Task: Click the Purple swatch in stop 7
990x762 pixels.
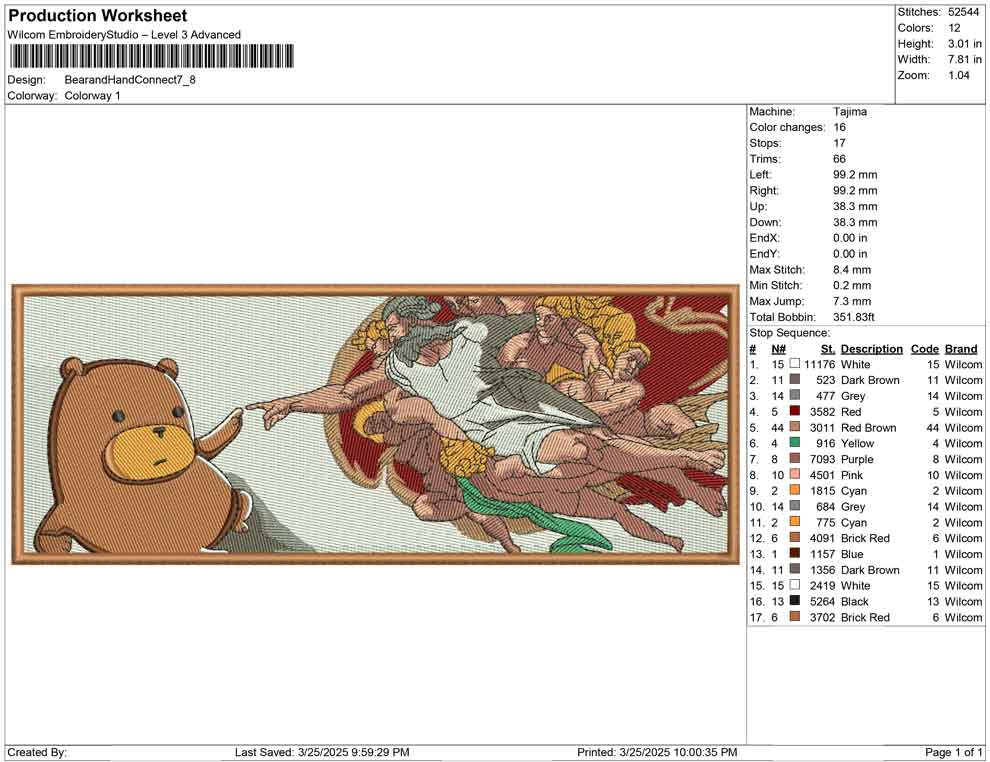Action: point(794,458)
